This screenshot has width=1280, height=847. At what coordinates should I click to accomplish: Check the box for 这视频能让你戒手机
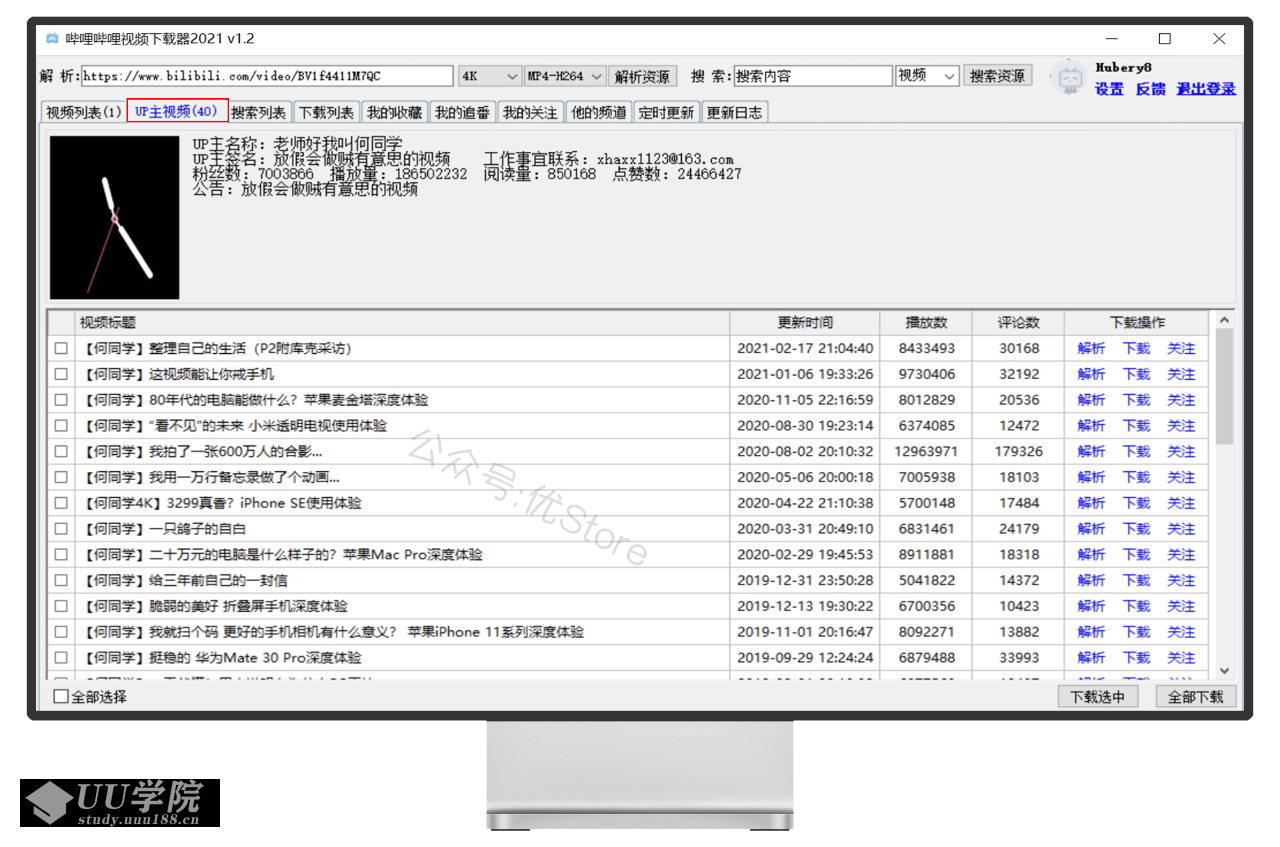[x=61, y=374]
